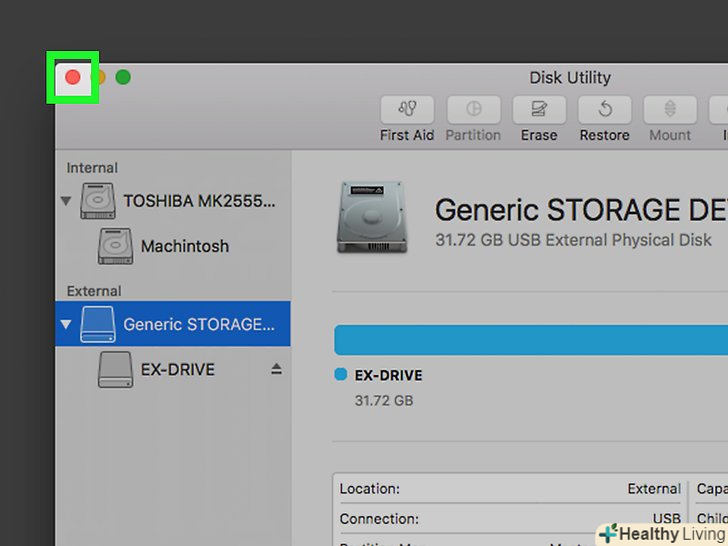
Task: Click the Partition toolbar button
Action: click(474, 110)
